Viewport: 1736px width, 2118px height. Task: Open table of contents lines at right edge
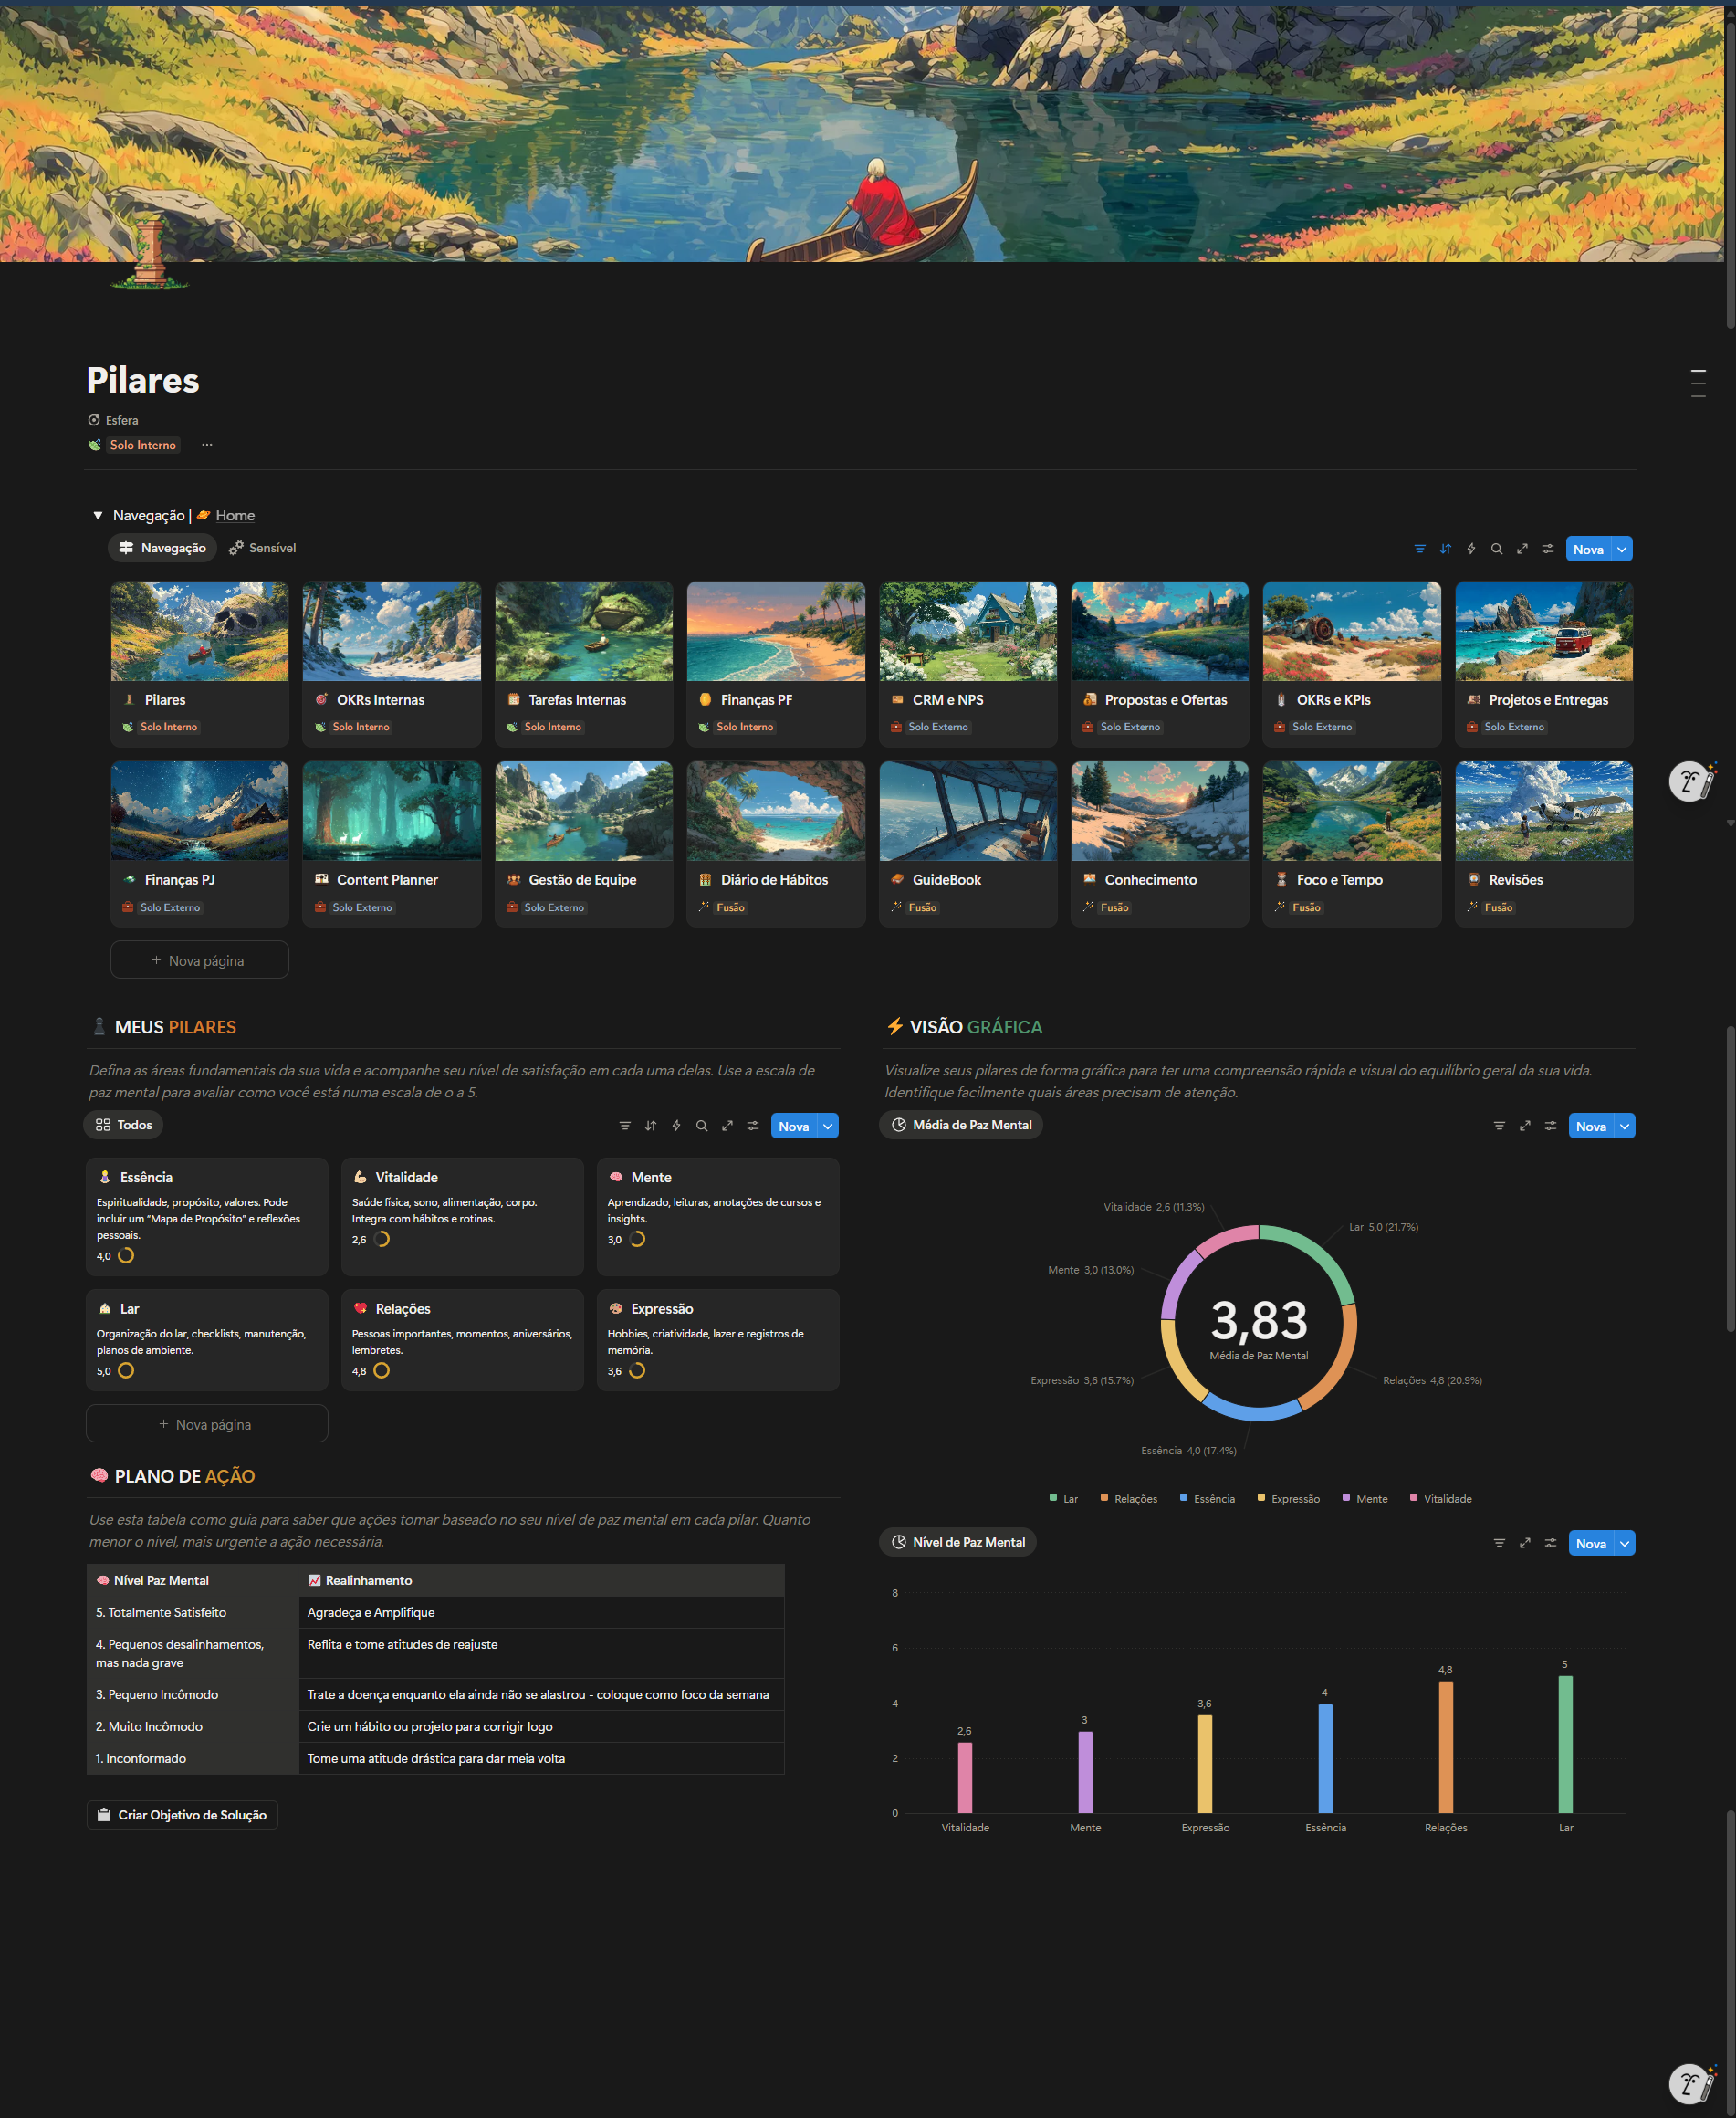[x=1697, y=383]
